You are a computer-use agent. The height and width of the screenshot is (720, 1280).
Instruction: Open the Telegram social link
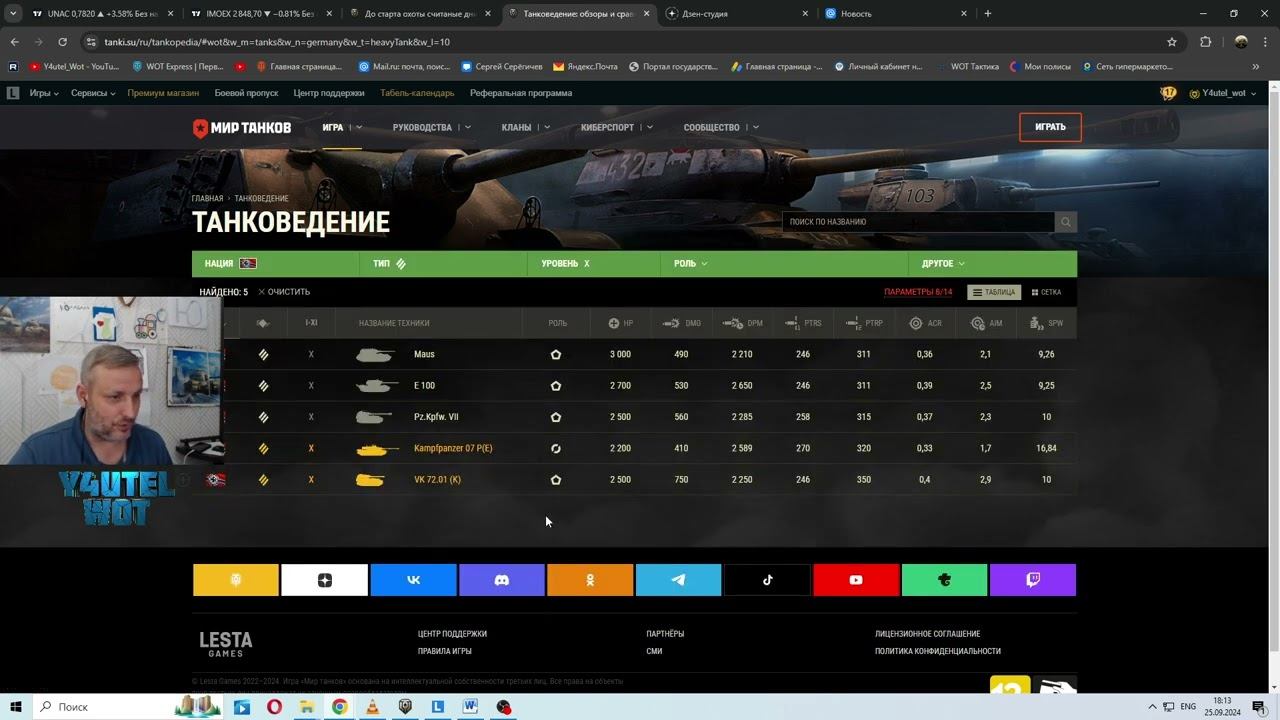(678, 580)
